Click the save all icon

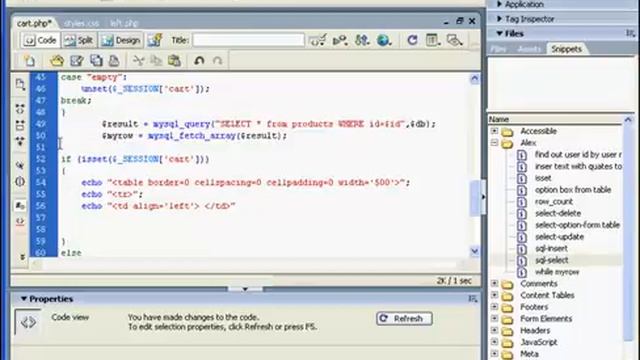click(96, 61)
